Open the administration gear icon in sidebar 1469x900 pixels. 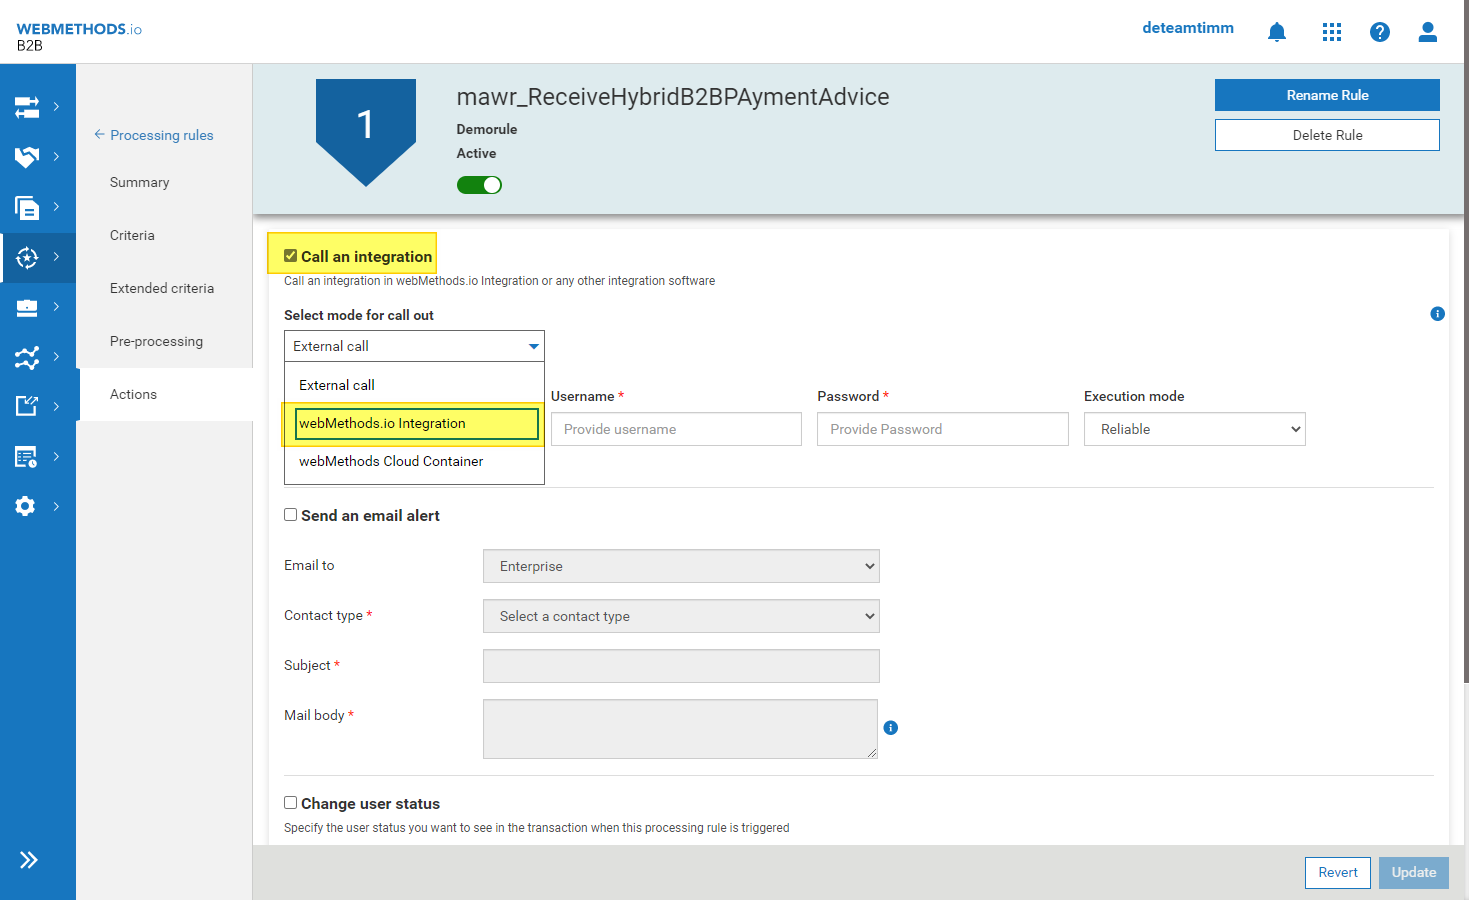tap(27, 506)
